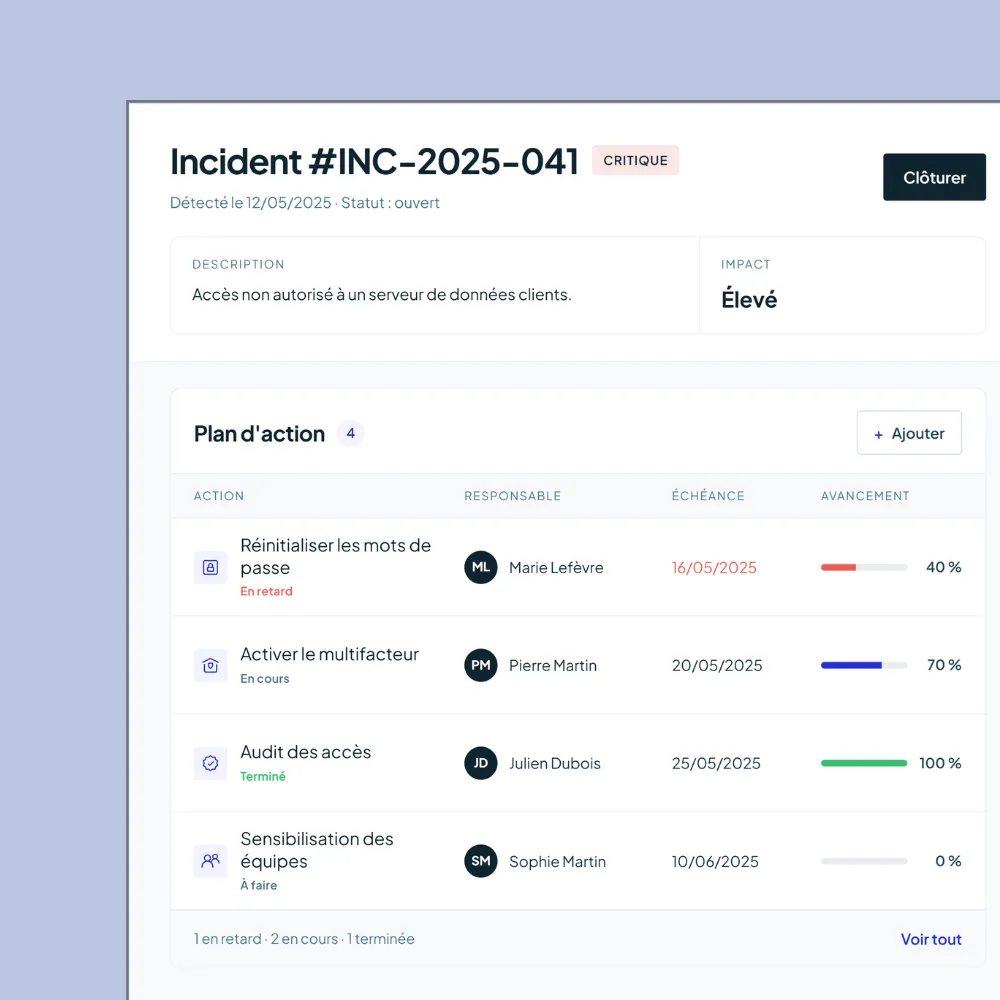
Task: Click the overdue date 16/05/2025
Action: (x=714, y=568)
